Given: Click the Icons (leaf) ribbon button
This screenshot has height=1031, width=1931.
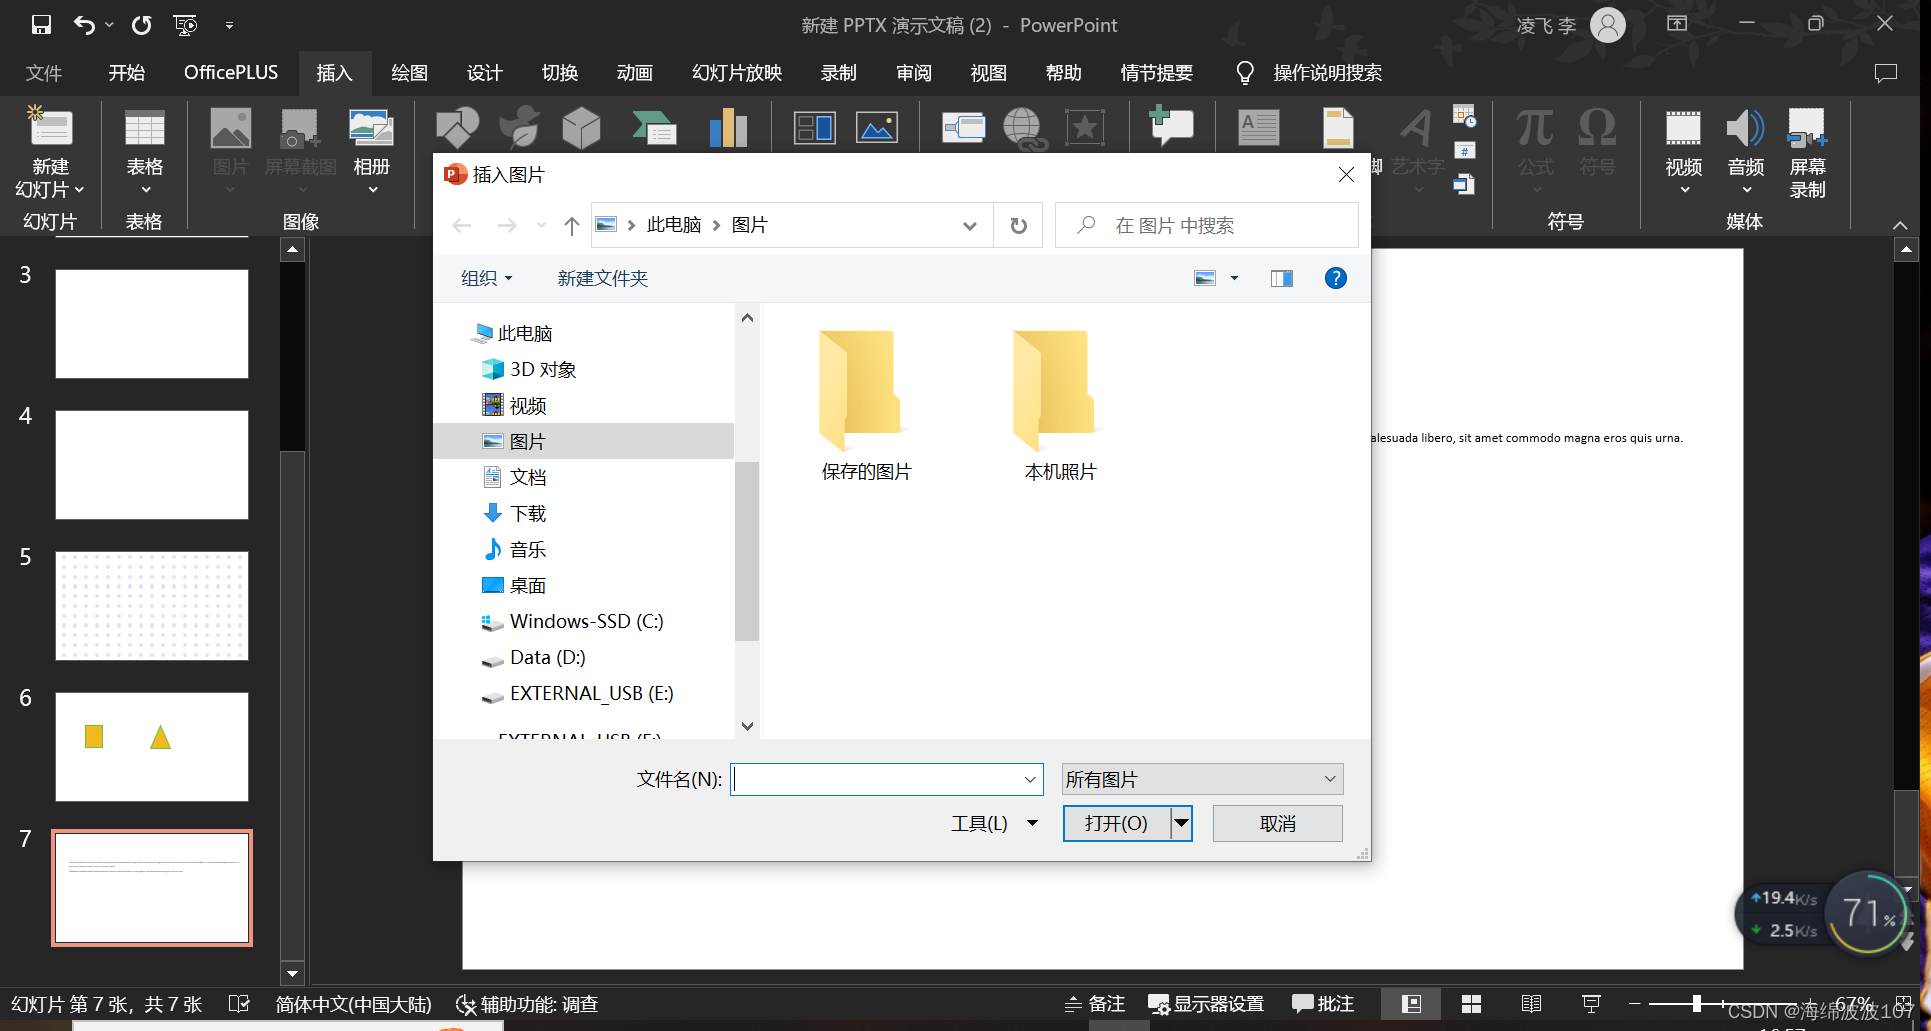Looking at the screenshot, I should pyautogui.click(x=519, y=128).
